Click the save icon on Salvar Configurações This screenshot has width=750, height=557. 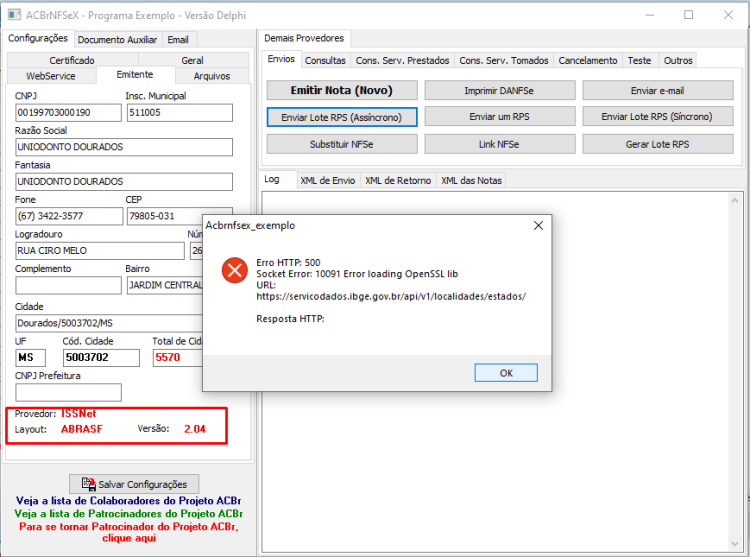coord(88,484)
